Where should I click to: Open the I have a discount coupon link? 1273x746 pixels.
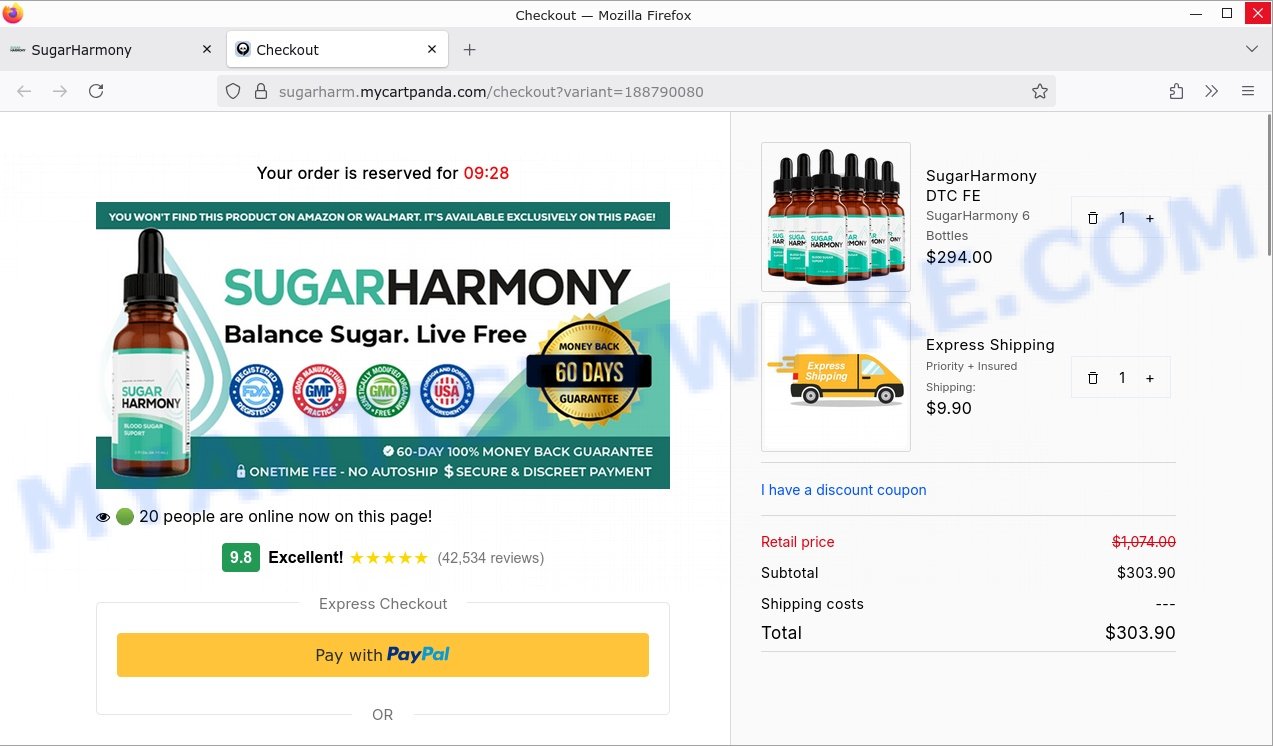(843, 490)
